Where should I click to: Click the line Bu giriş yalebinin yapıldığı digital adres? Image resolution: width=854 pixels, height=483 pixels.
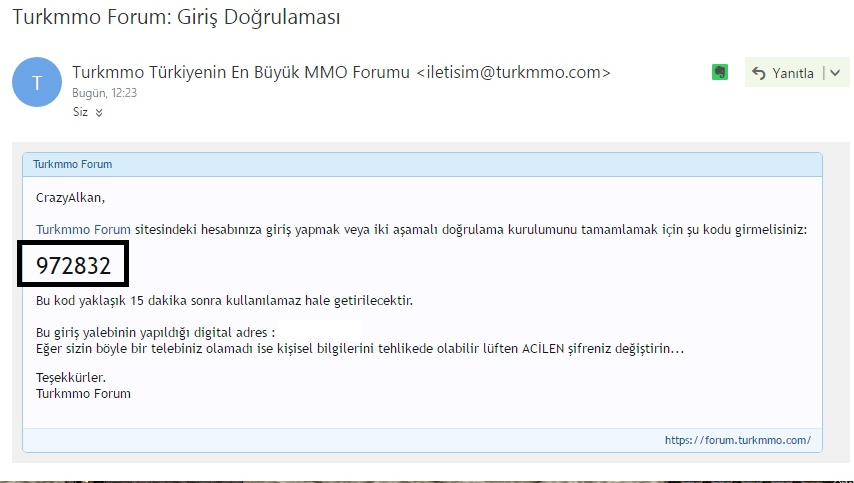155,333
